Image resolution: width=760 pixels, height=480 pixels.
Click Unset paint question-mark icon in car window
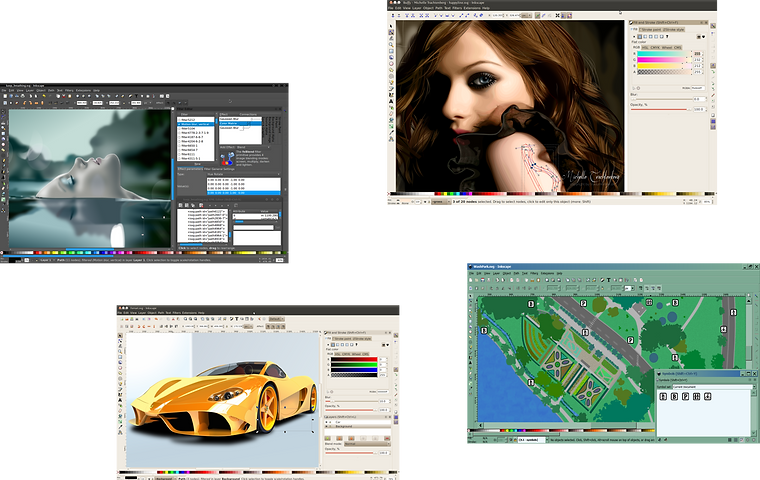(x=356, y=345)
